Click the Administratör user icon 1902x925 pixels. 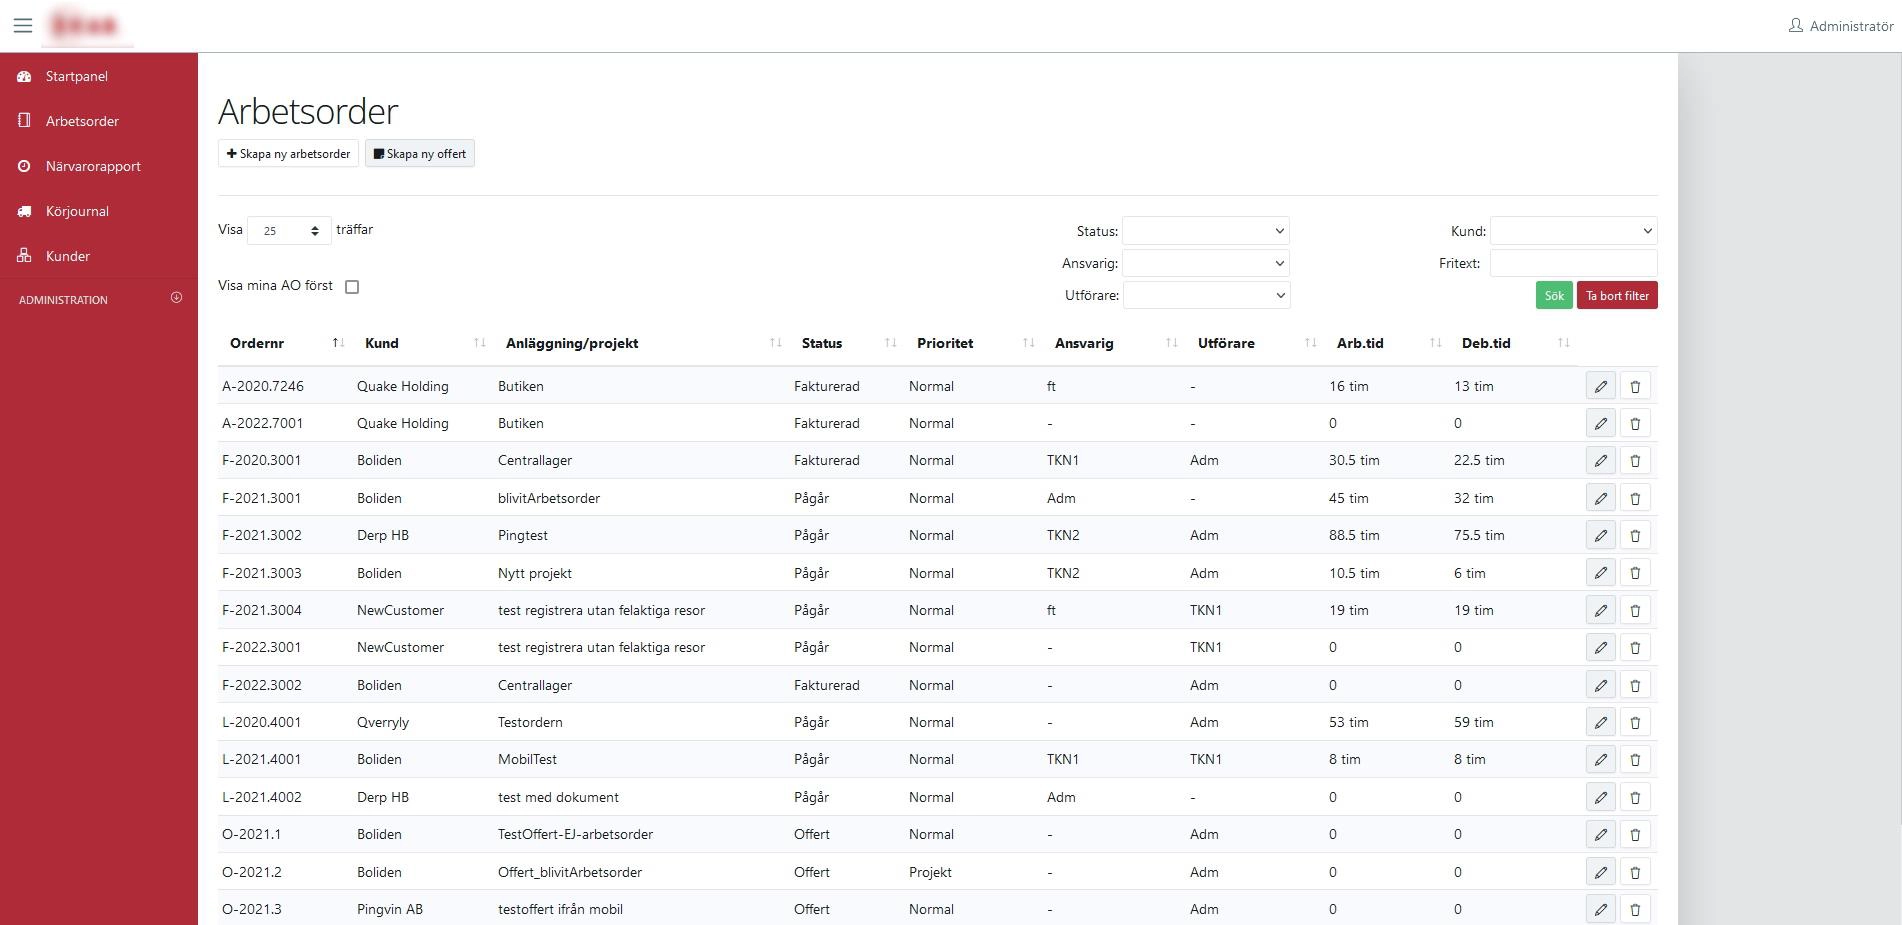tap(1795, 26)
